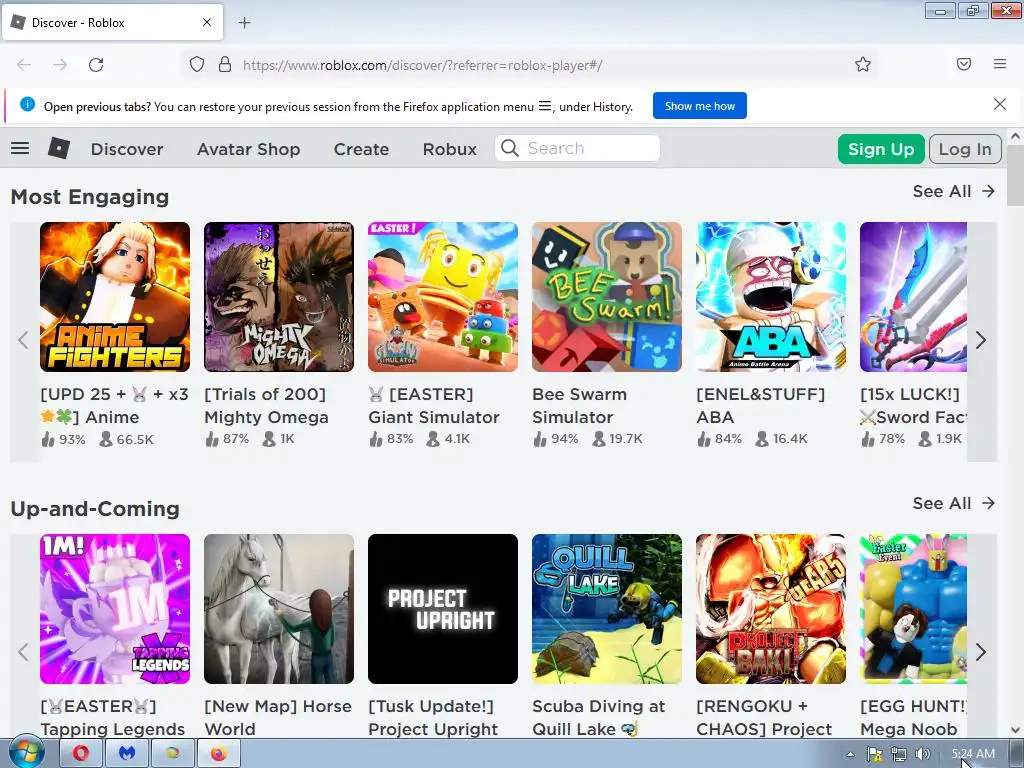Show hidden system tray icons
The image size is (1024, 768).
pos(850,754)
